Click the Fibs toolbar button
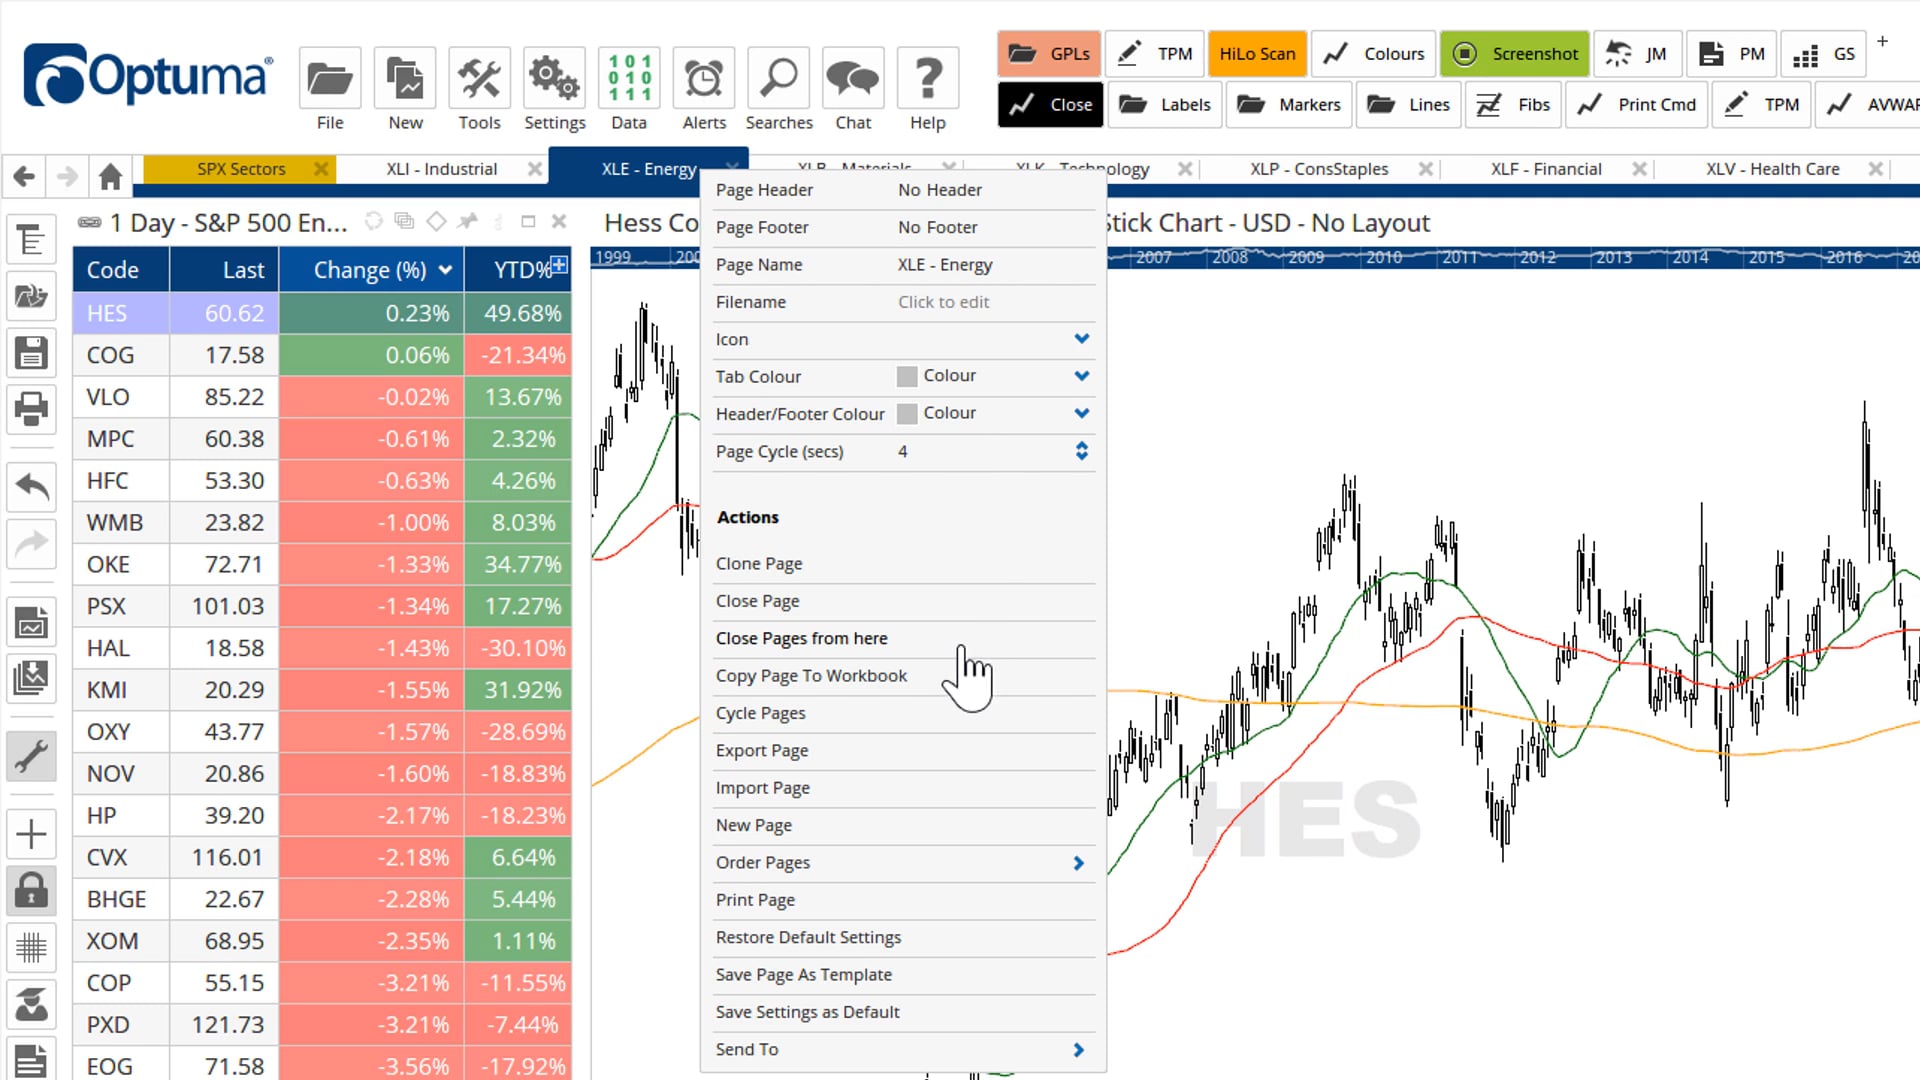This screenshot has width=1920, height=1080. (x=1513, y=105)
